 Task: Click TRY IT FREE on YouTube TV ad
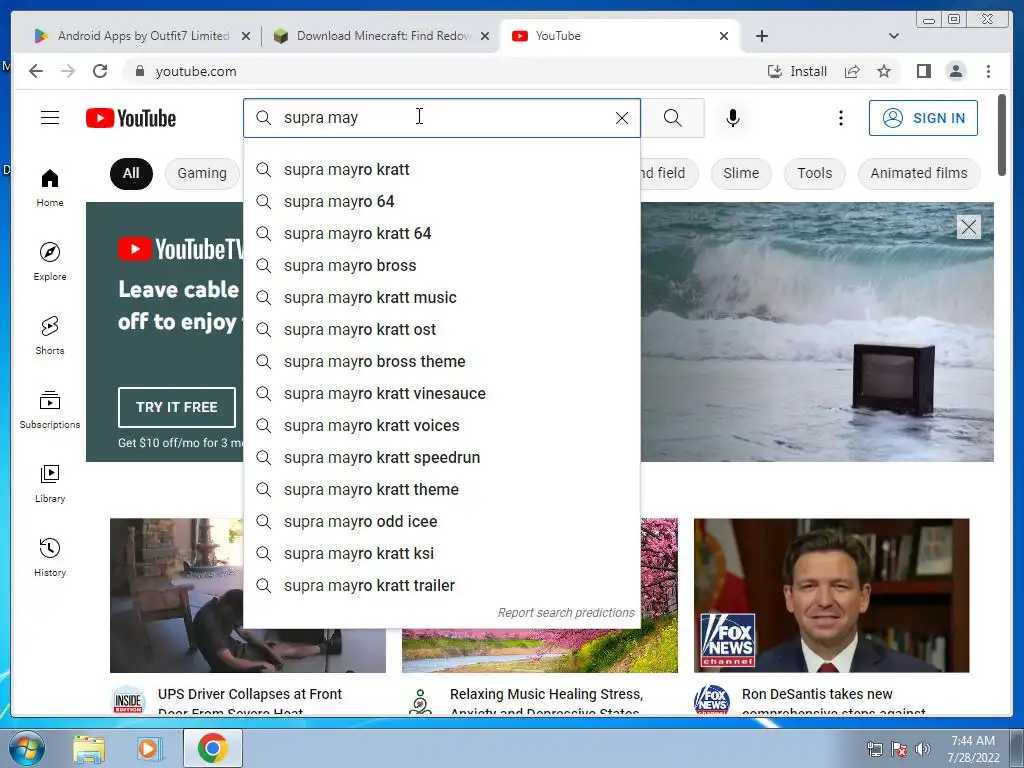[x=177, y=407]
